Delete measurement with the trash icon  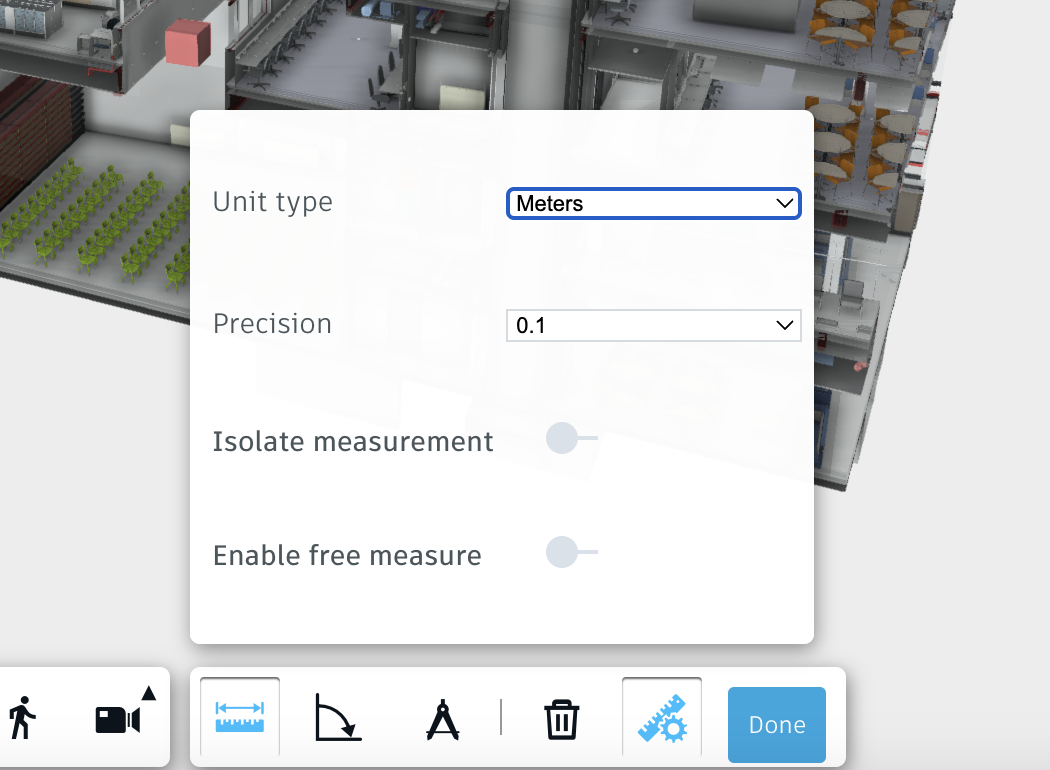[561, 719]
